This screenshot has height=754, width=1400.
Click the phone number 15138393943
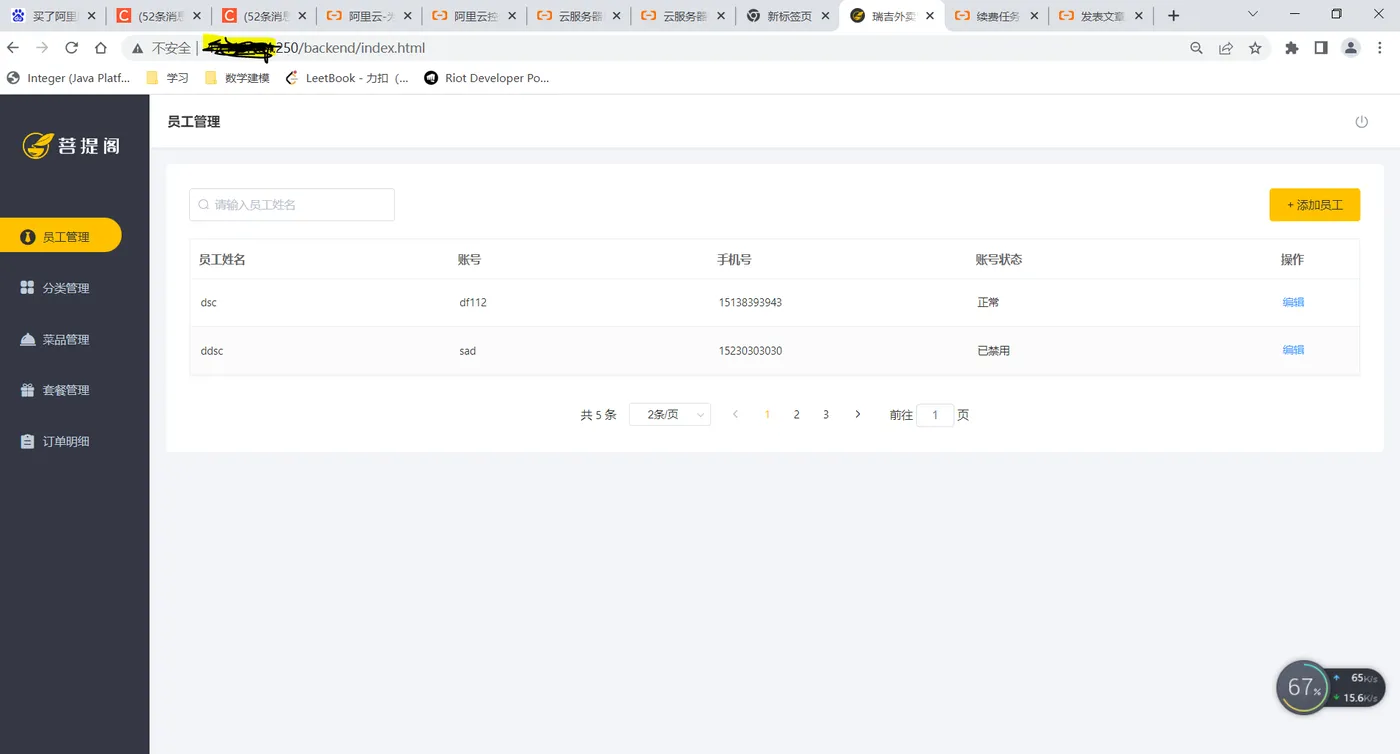click(x=750, y=302)
